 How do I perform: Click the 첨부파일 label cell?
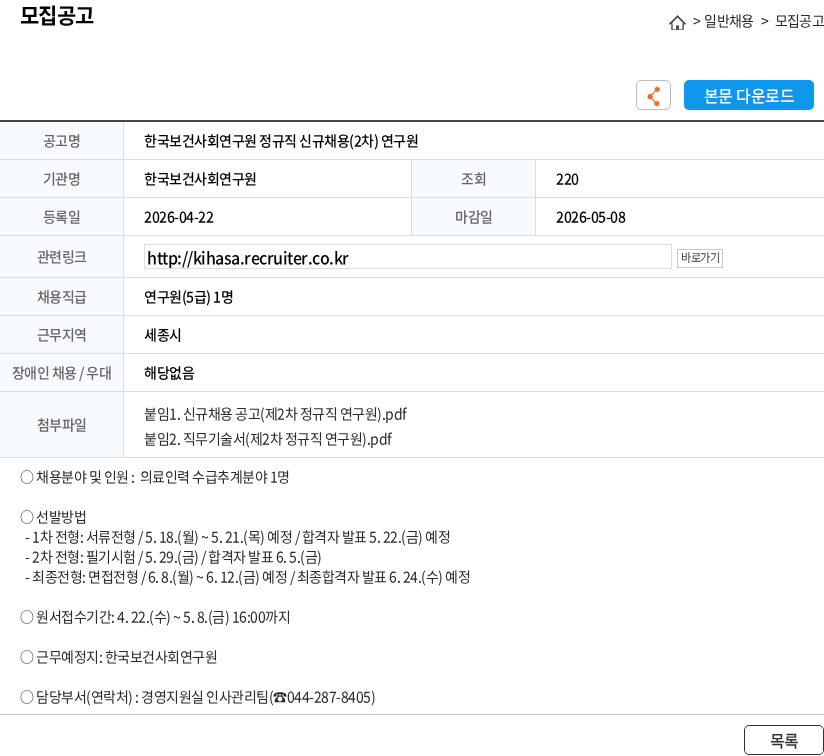61,424
